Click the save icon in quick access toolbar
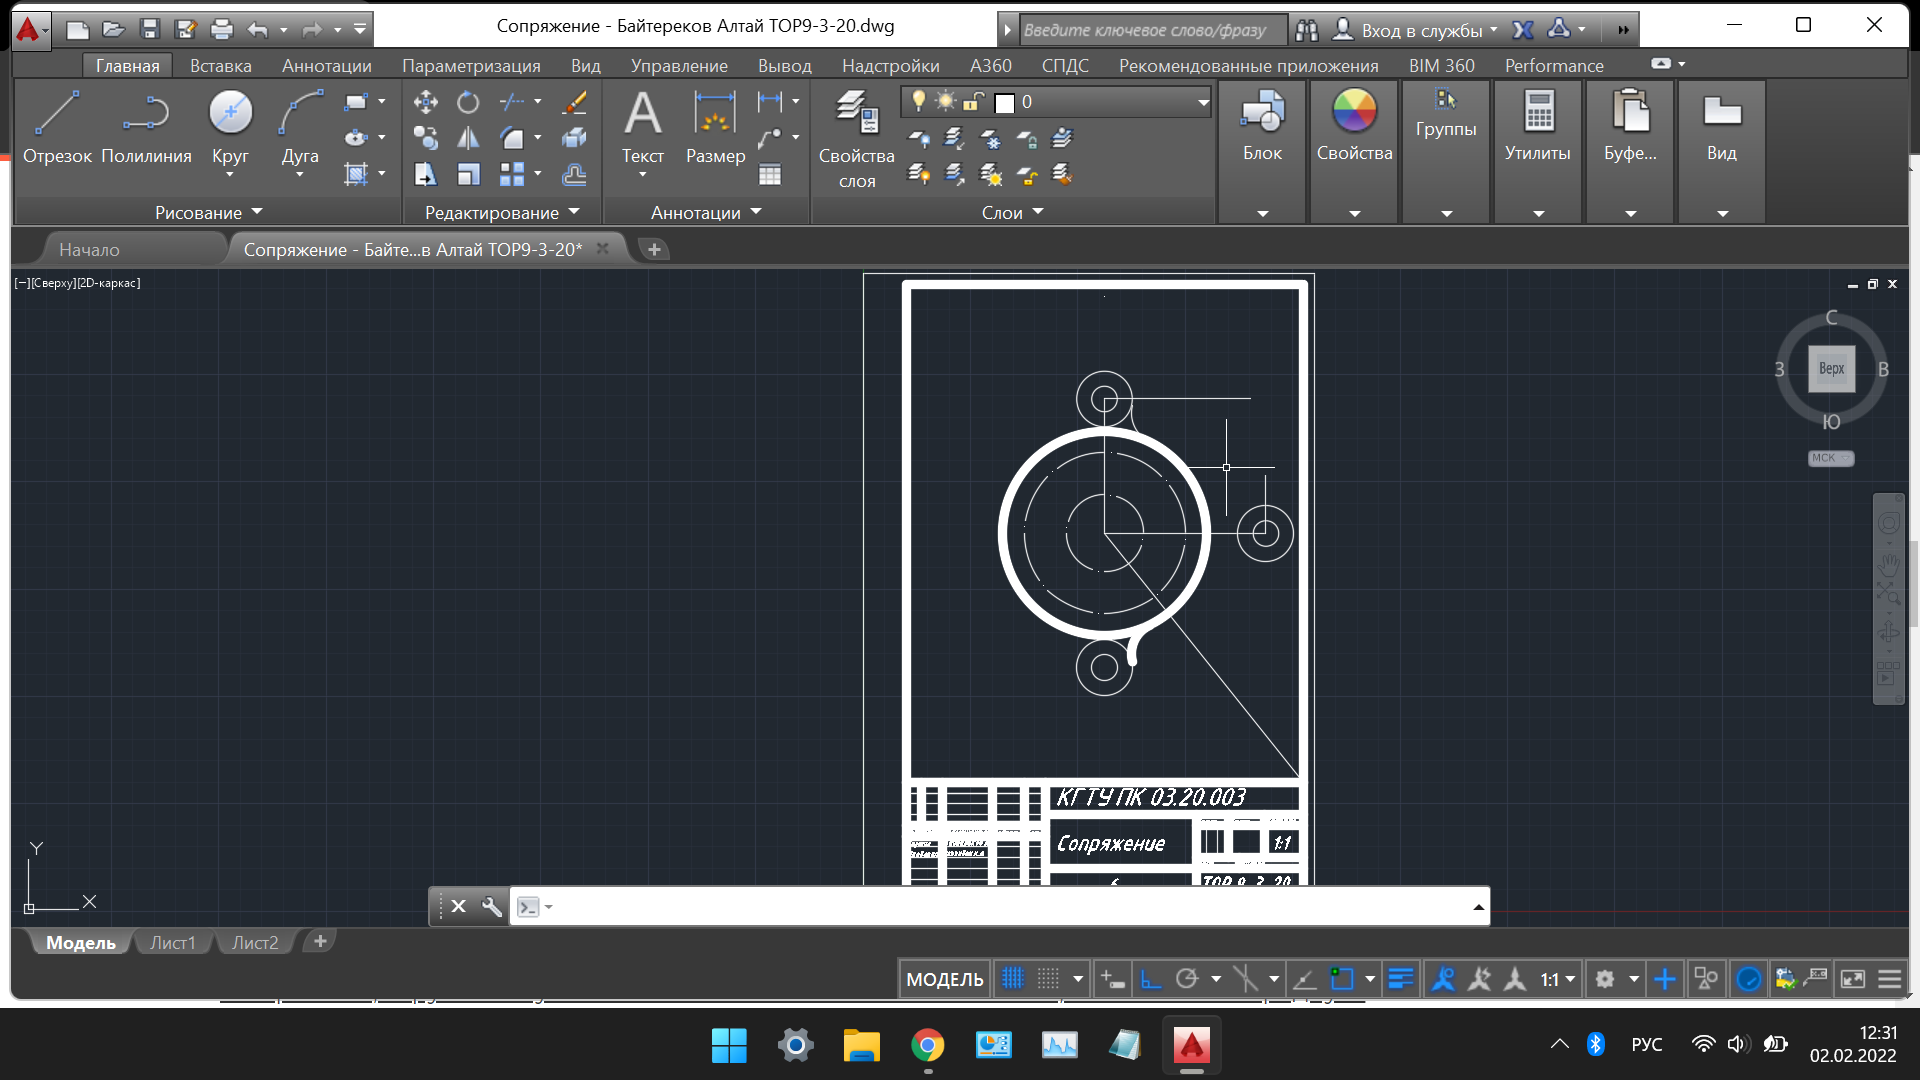The width and height of the screenshot is (1920, 1080). point(150,29)
